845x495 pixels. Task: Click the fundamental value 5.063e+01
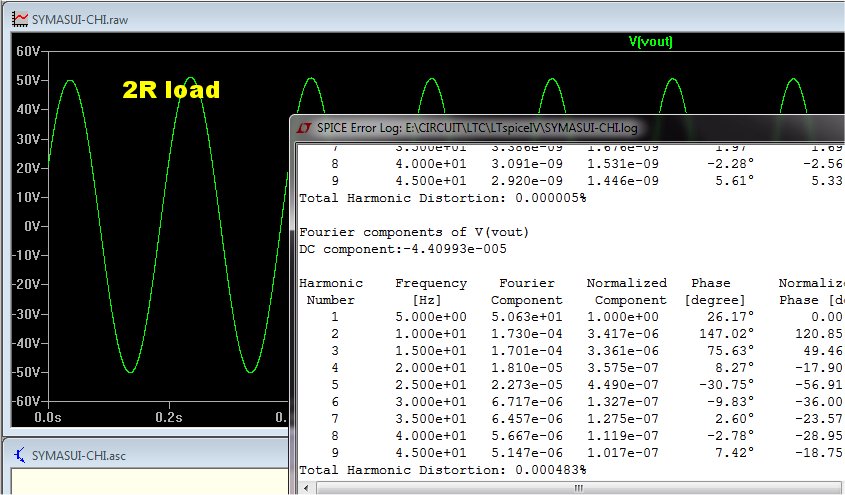(x=527, y=317)
